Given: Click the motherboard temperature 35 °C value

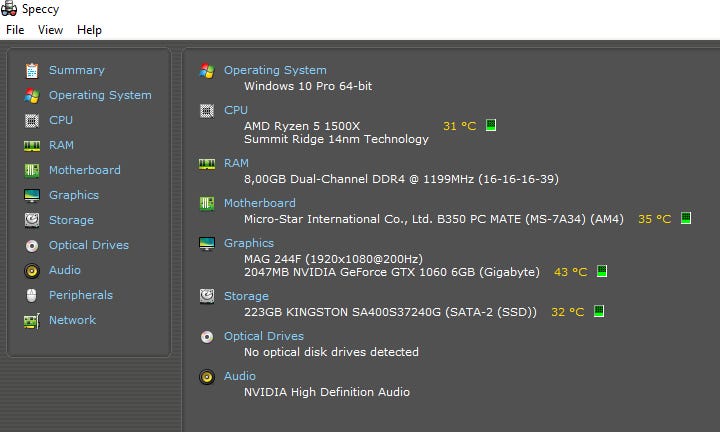Looking at the screenshot, I should pos(654,219).
